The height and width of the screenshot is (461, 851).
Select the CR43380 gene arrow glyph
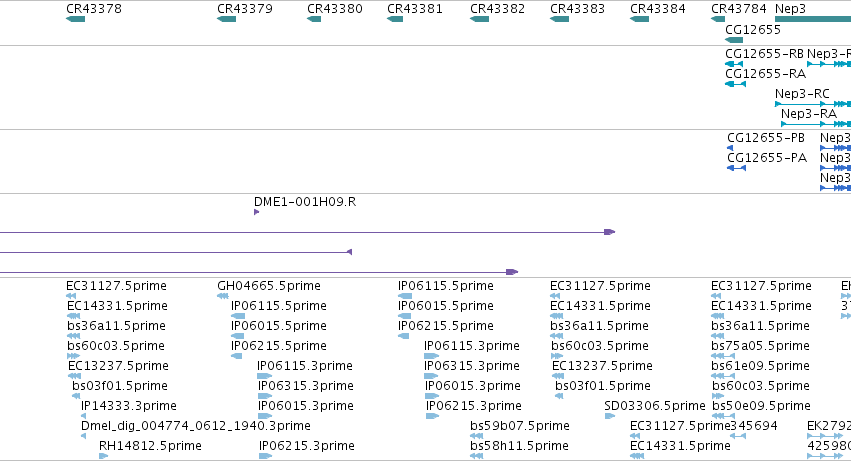pos(314,20)
